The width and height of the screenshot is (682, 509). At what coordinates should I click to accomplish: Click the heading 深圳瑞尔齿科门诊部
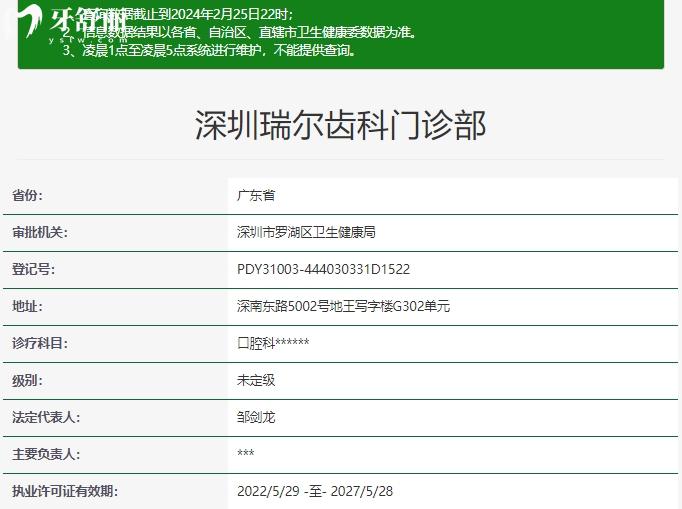point(341,125)
